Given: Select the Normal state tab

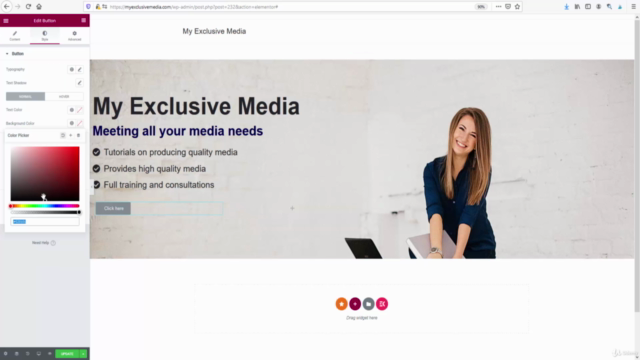Looking at the screenshot, I should click(x=25, y=96).
